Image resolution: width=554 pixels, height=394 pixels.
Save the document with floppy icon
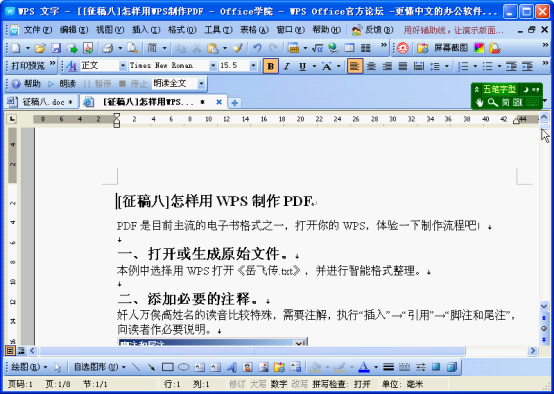coord(56,48)
